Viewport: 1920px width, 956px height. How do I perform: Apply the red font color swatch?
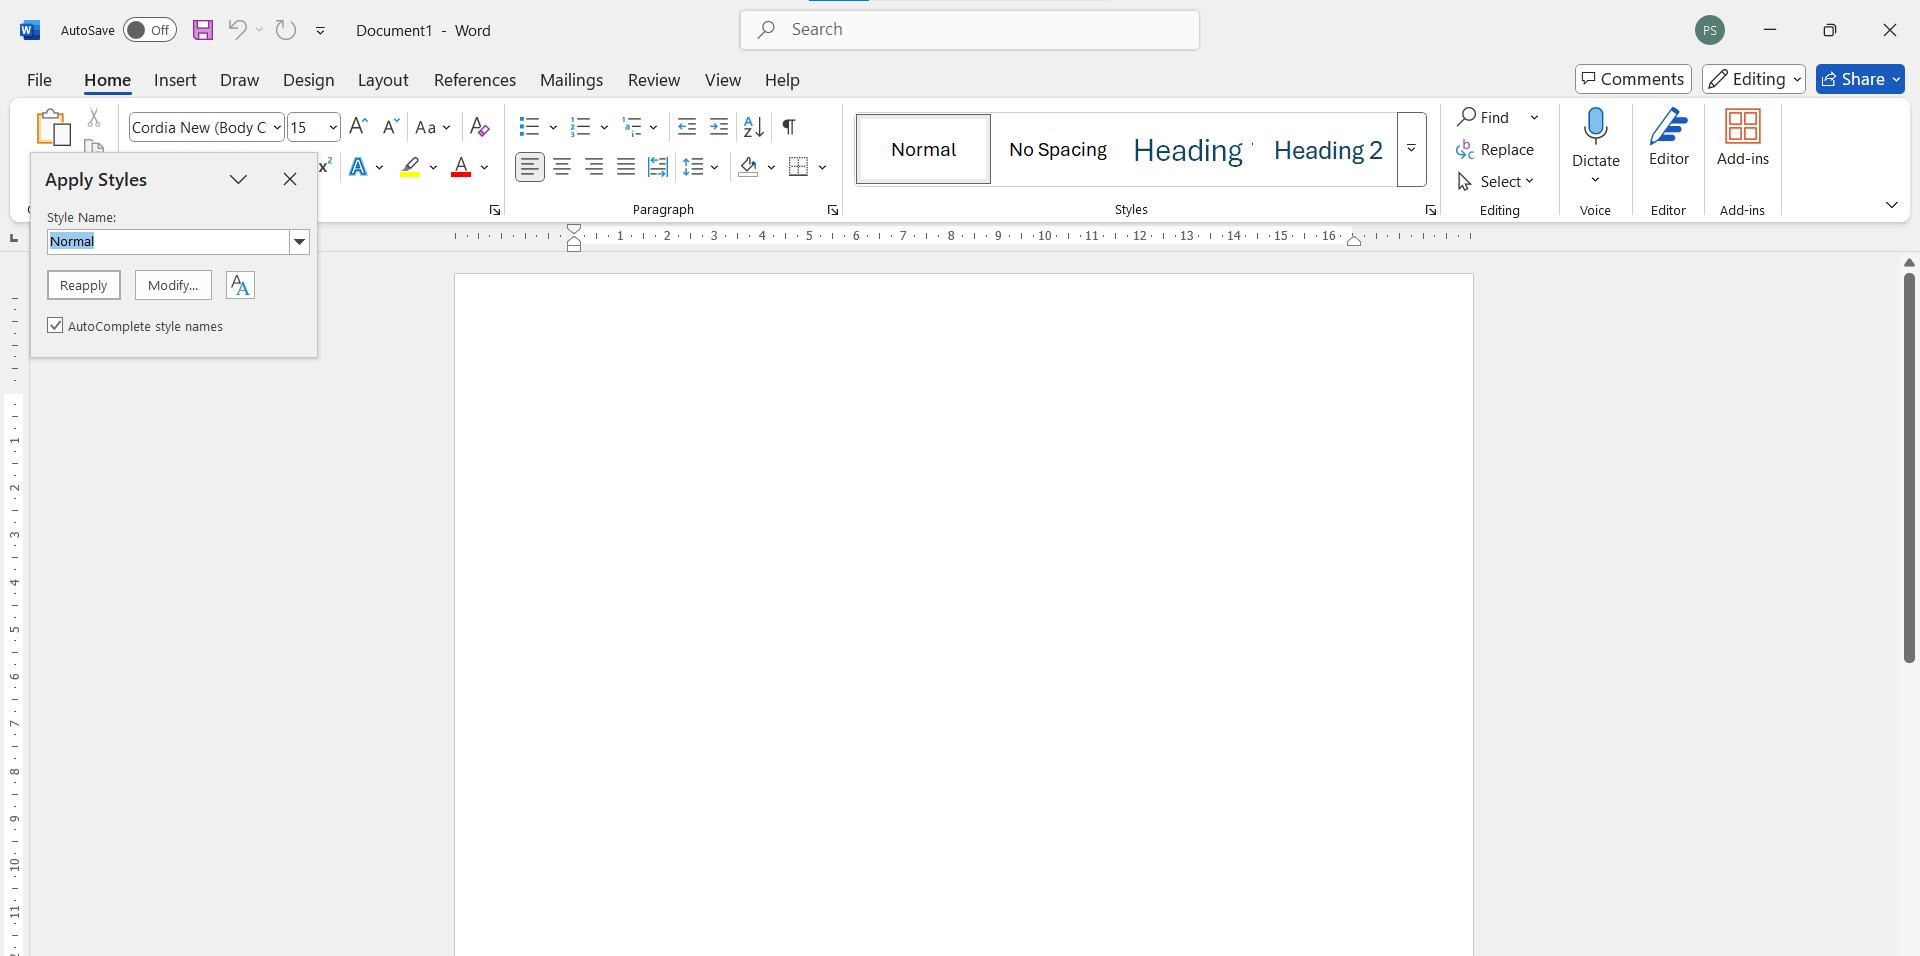(x=461, y=167)
